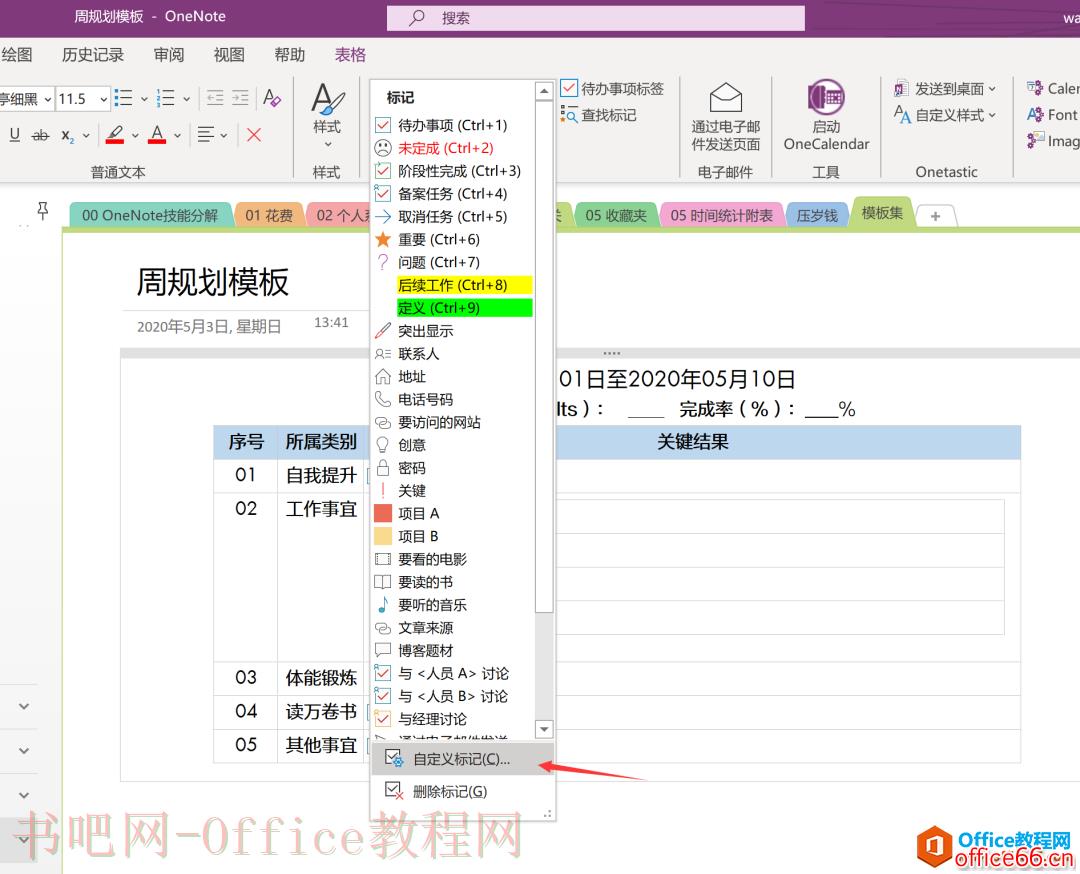Click the bulleted list icon
This screenshot has width=1080, height=874.
pyautogui.click(x=123, y=98)
